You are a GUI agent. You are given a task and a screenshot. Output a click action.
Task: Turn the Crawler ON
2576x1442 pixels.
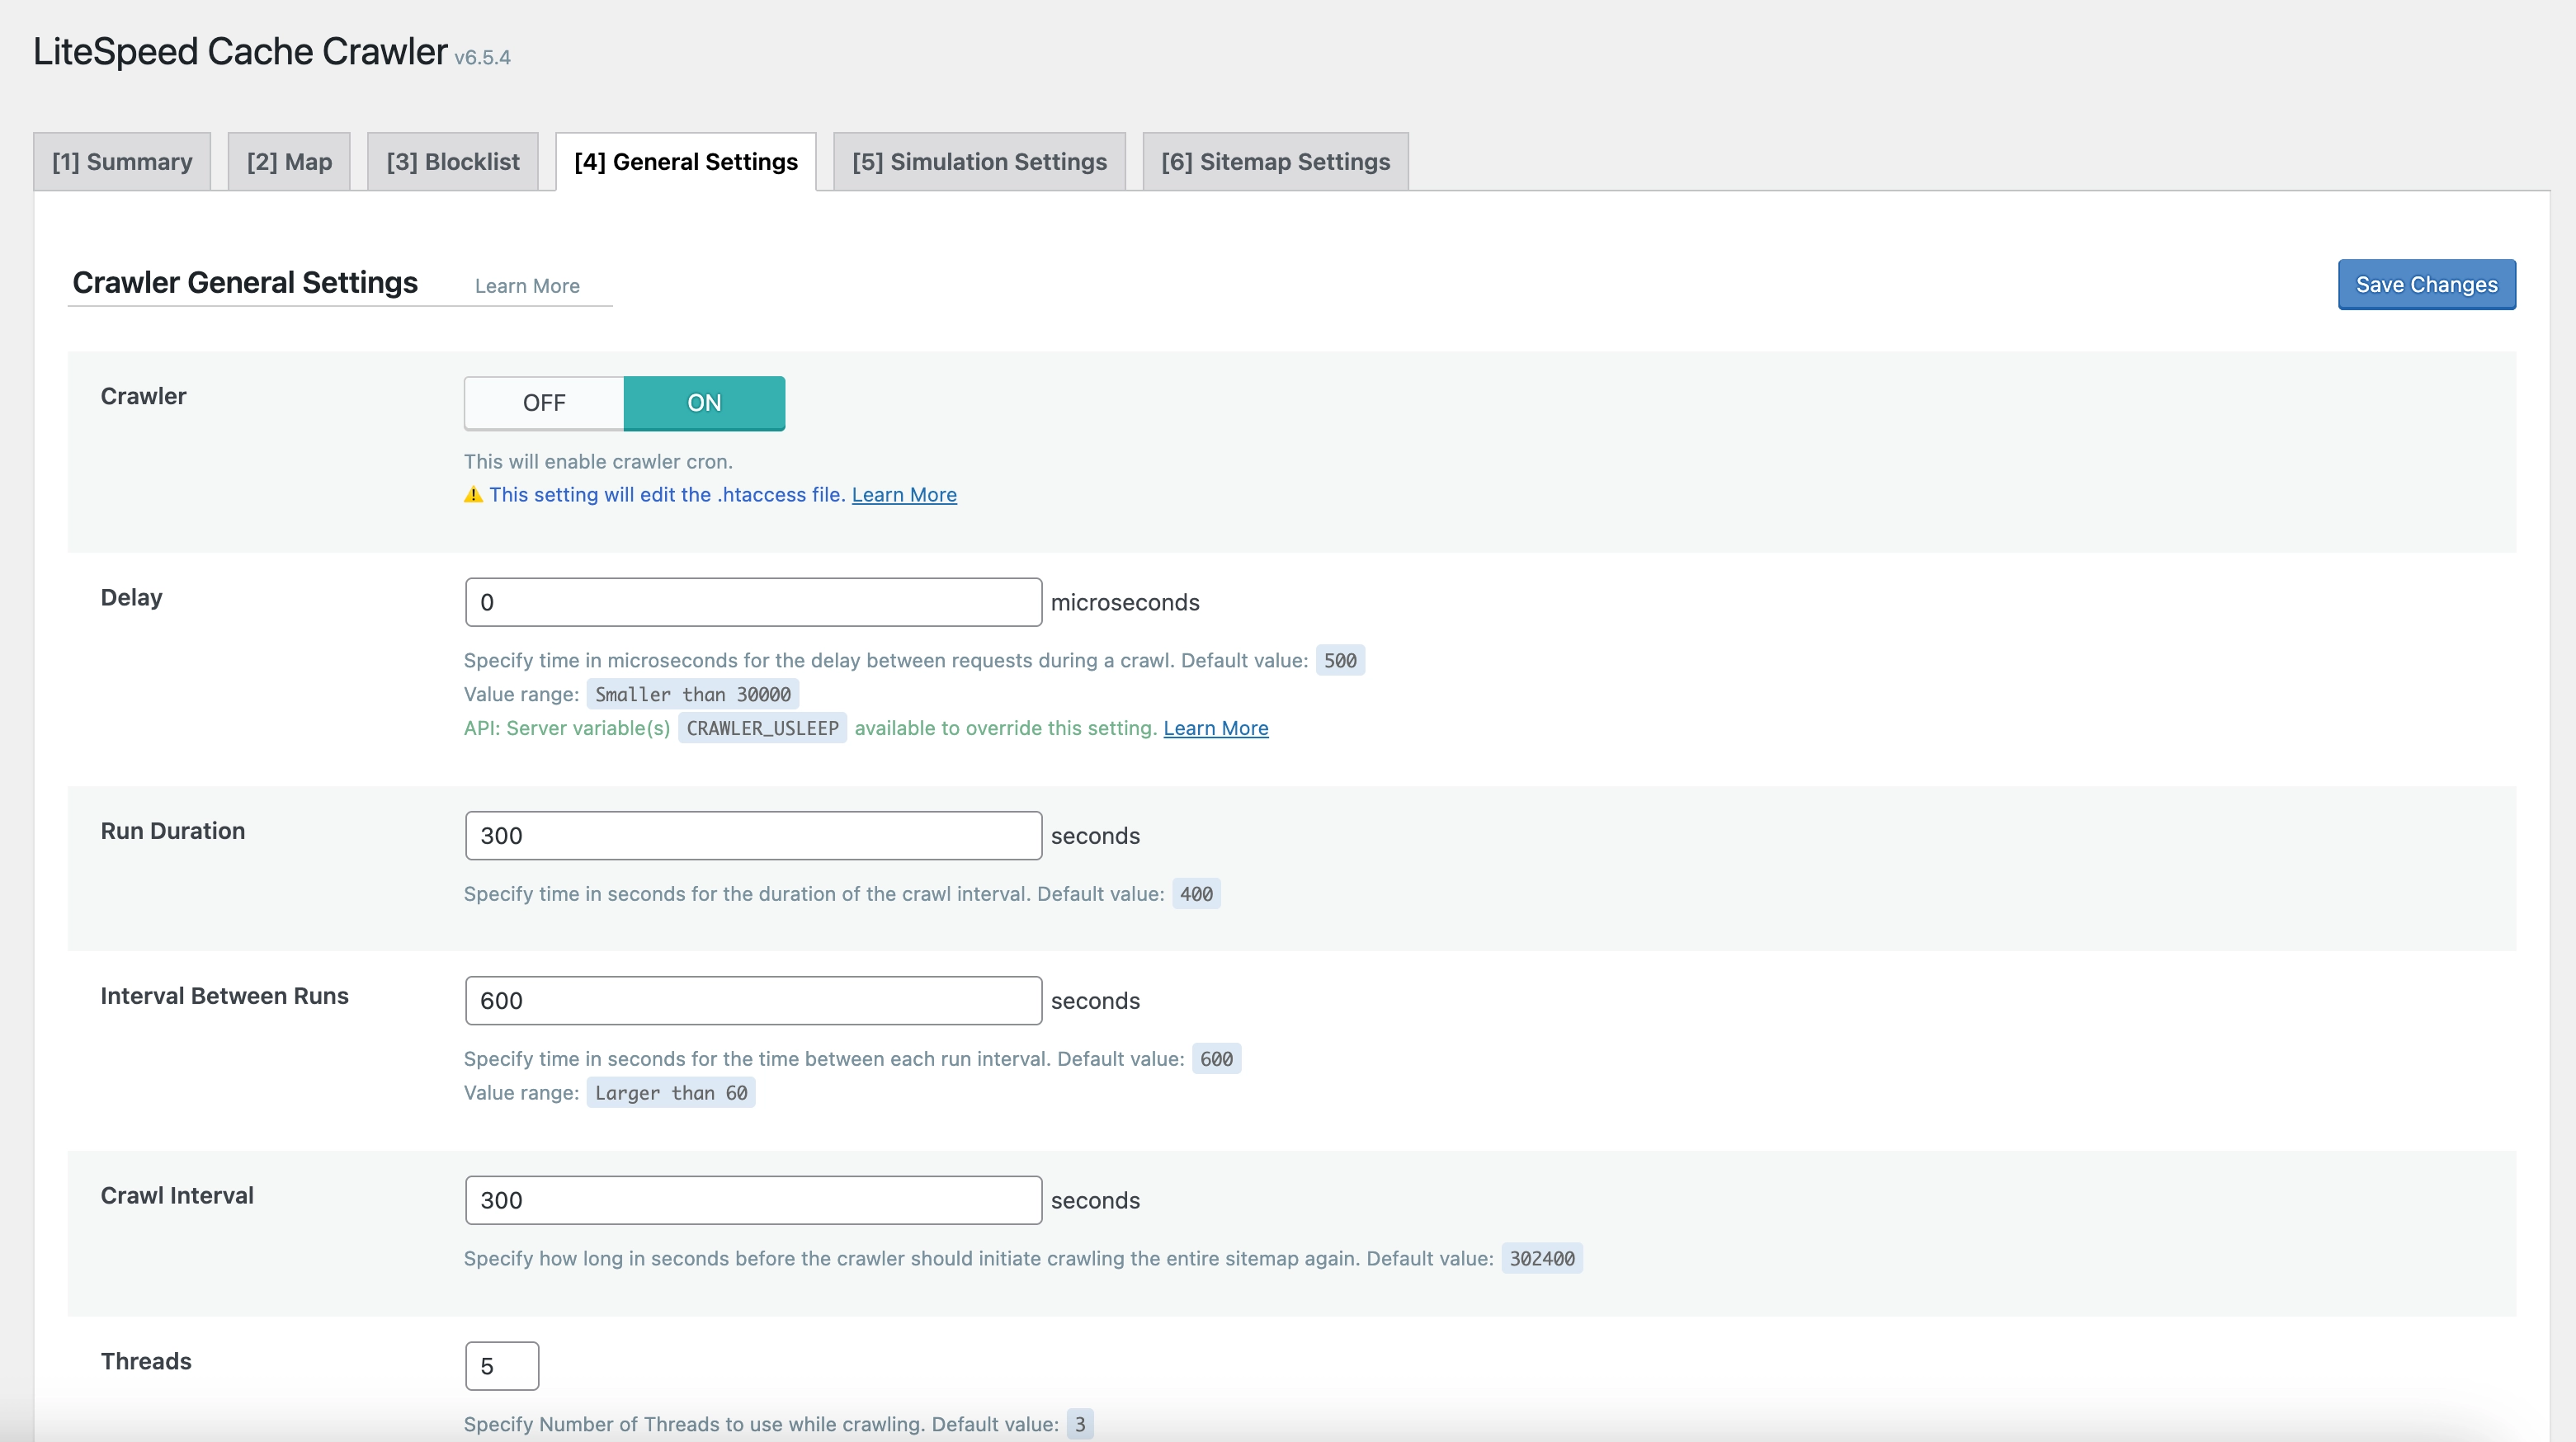coord(704,403)
